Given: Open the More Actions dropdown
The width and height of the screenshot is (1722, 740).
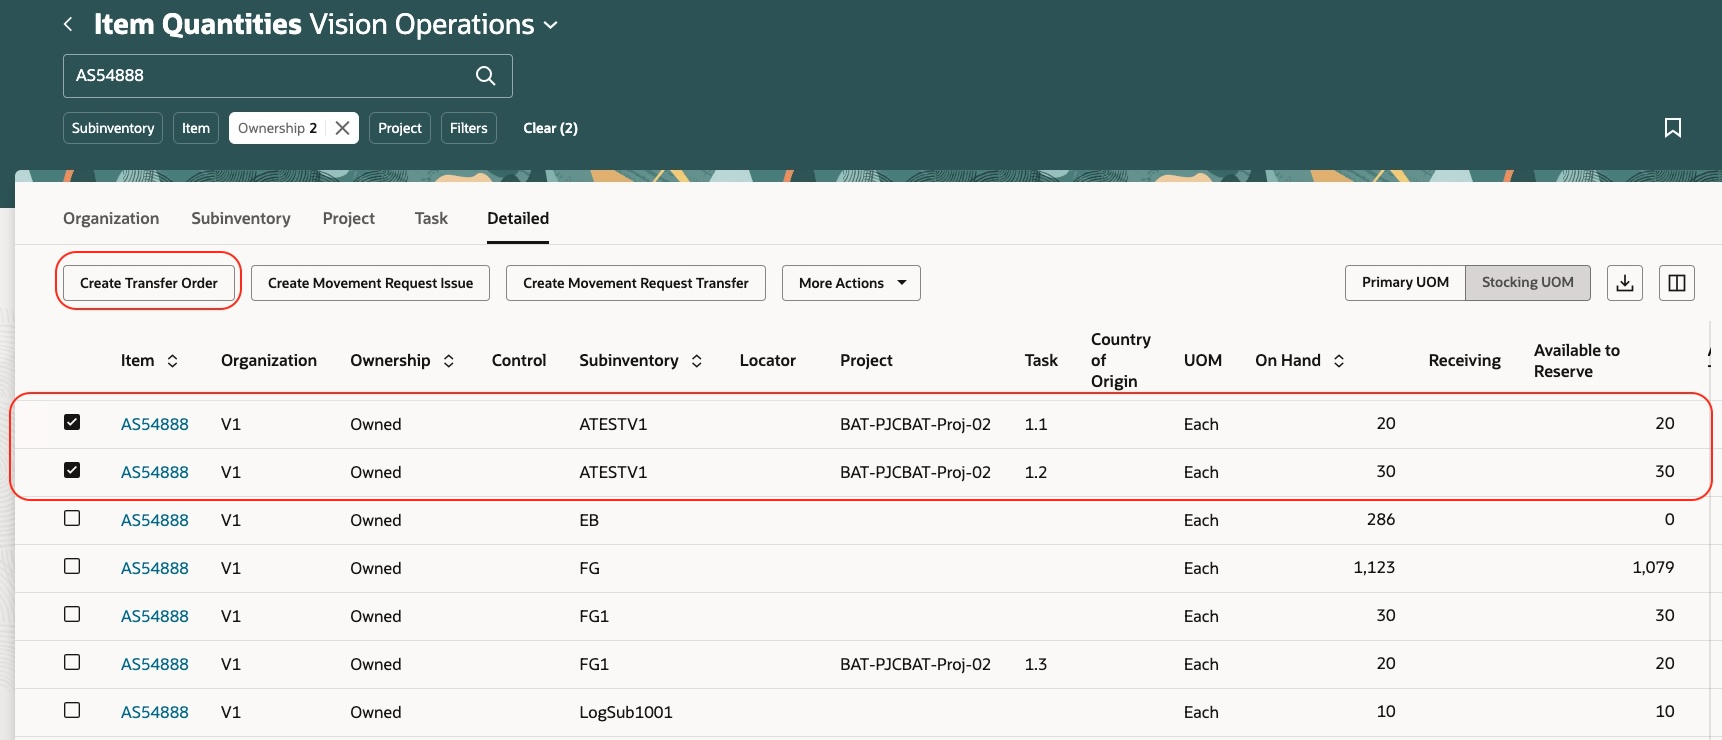Looking at the screenshot, I should click(851, 283).
